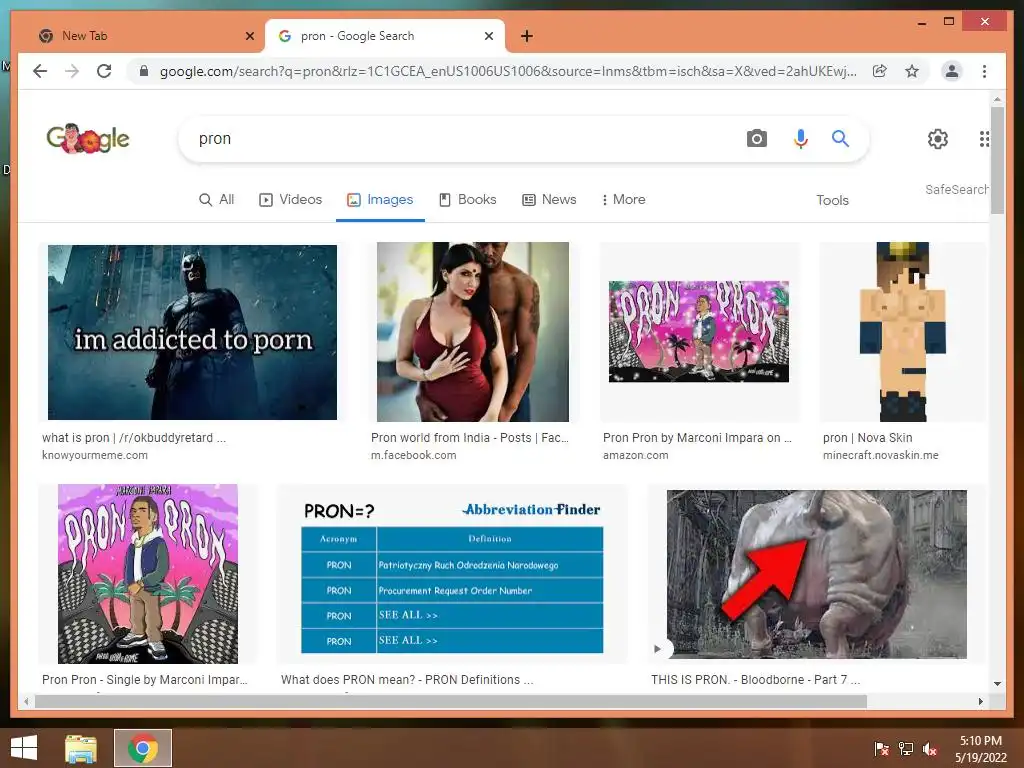Open the Google apps grid icon

pyautogui.click(x=984, y=138)
